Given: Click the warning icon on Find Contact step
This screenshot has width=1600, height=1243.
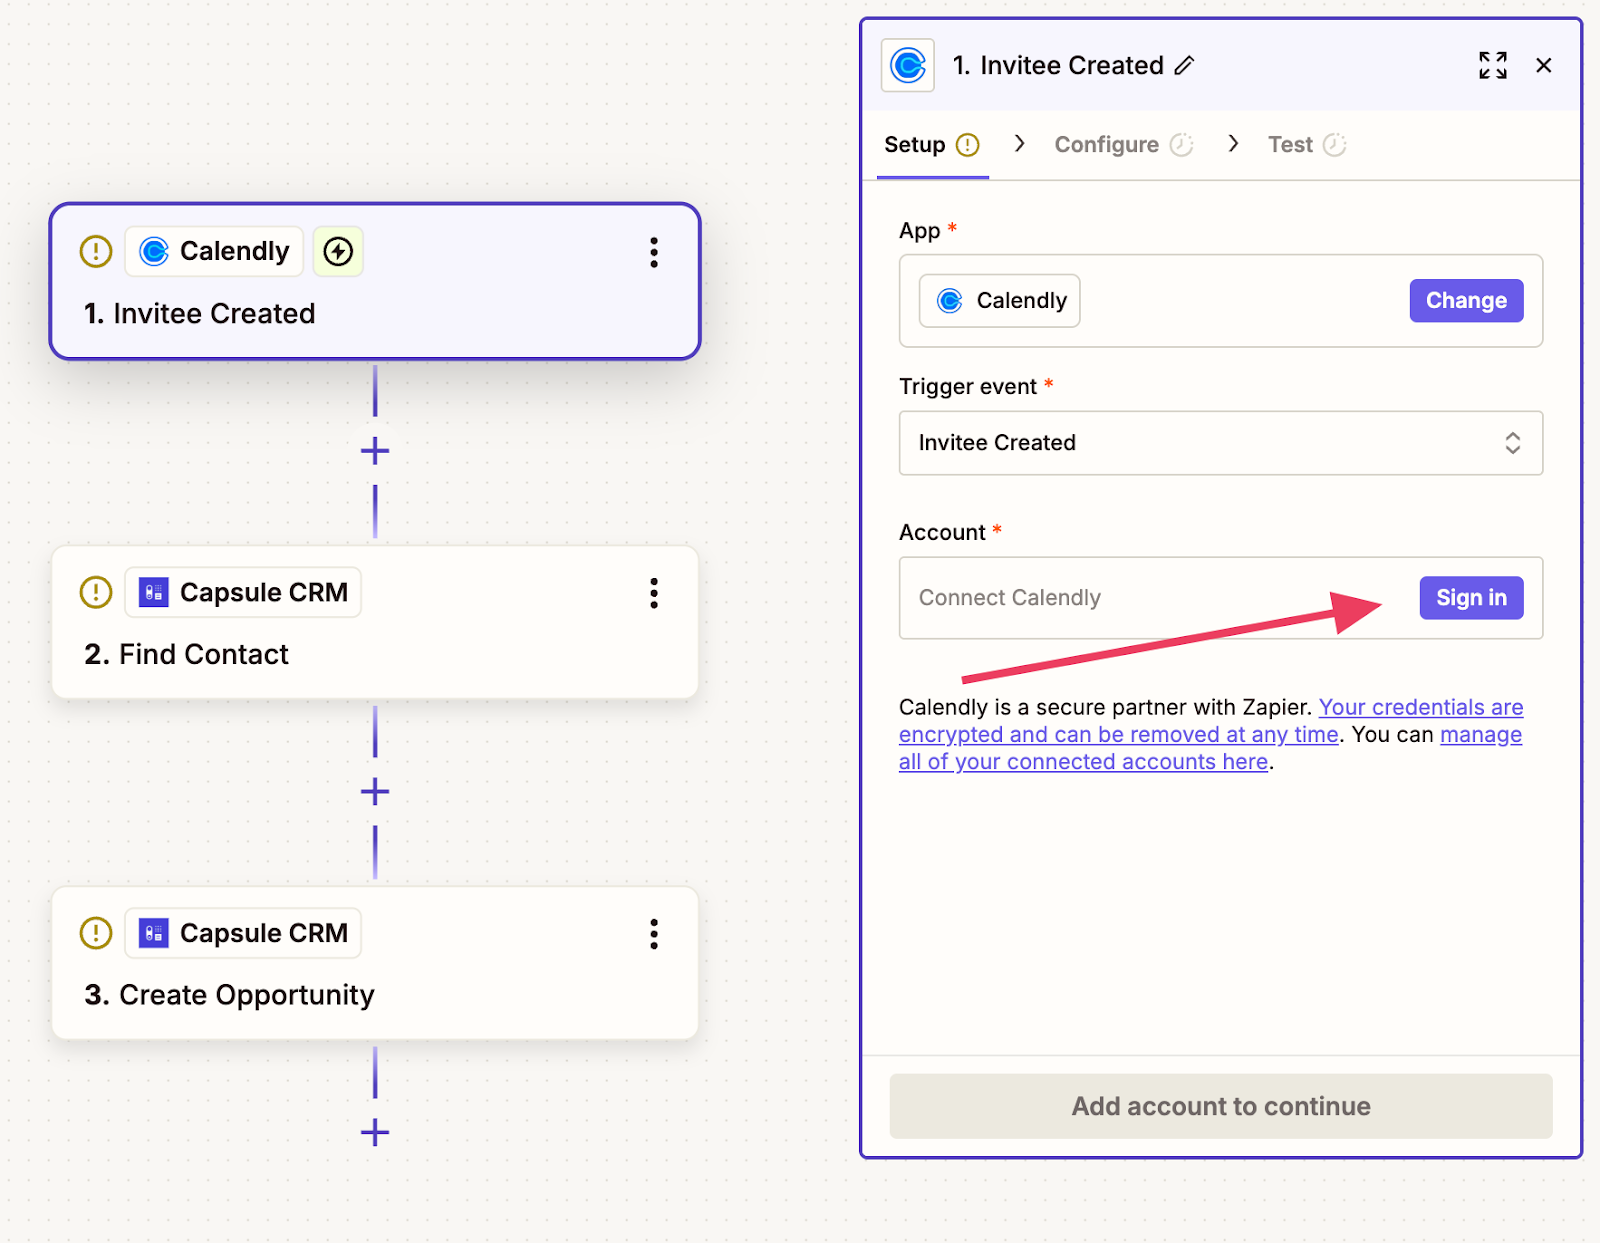Looking at the screenshot, I should tap(96, 592).
